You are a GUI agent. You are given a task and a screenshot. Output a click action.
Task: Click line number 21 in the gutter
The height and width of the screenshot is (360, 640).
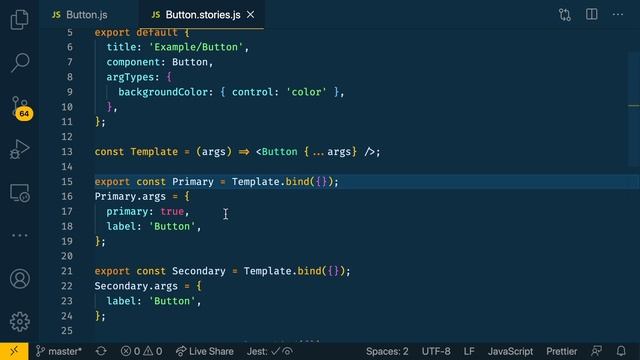pyautogui.click(x=67, y=271)
